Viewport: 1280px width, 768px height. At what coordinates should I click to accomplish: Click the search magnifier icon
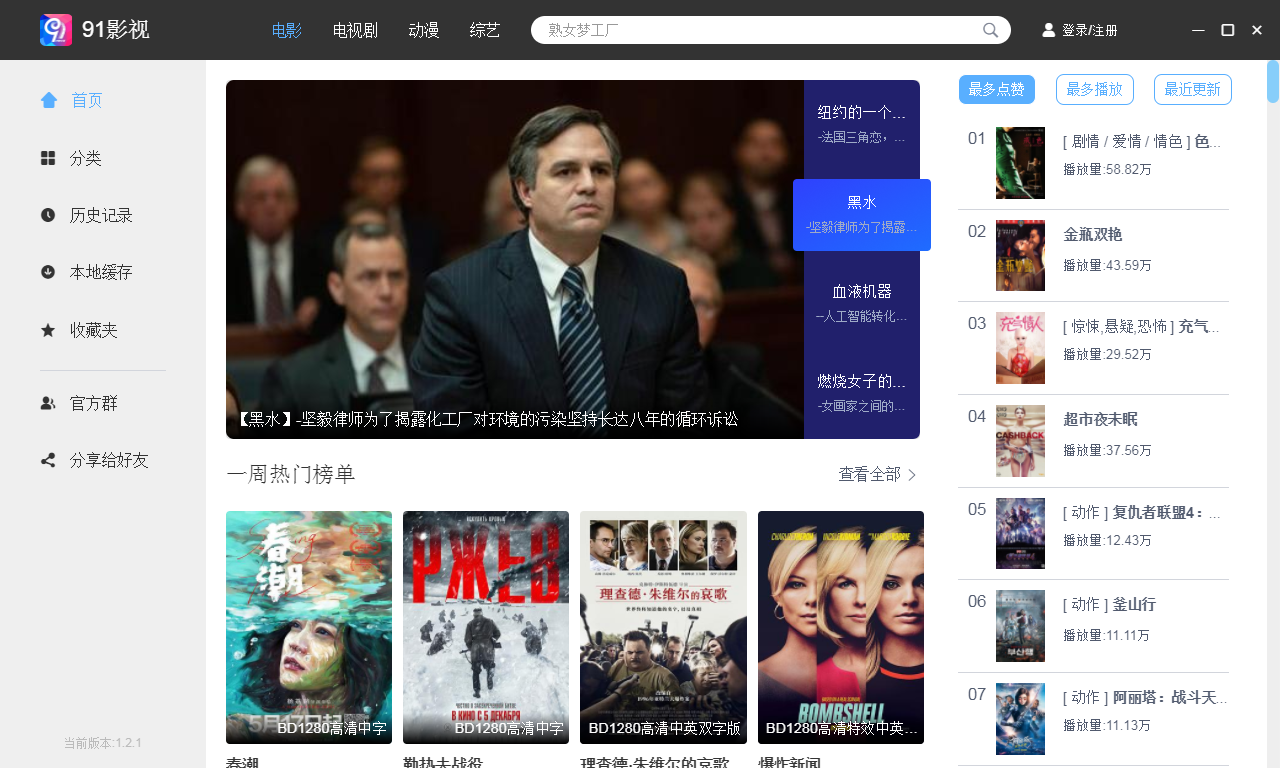click(x=991, y=30)
